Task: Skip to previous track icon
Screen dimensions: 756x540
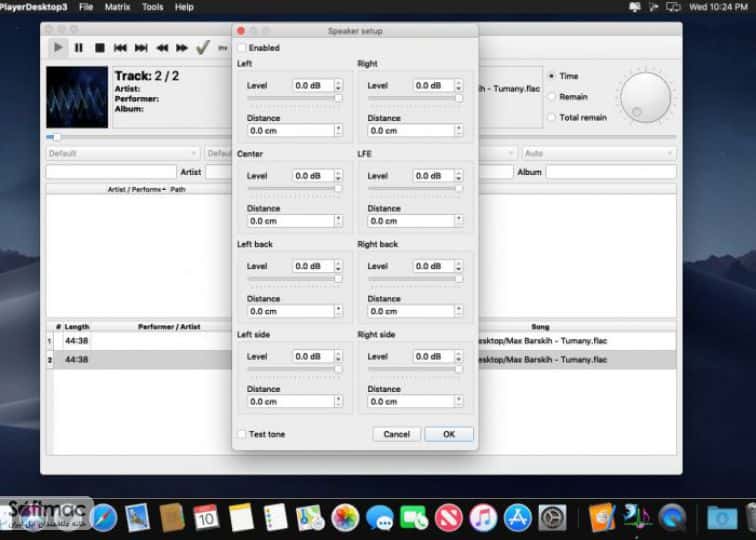Action: click(120, 48)
